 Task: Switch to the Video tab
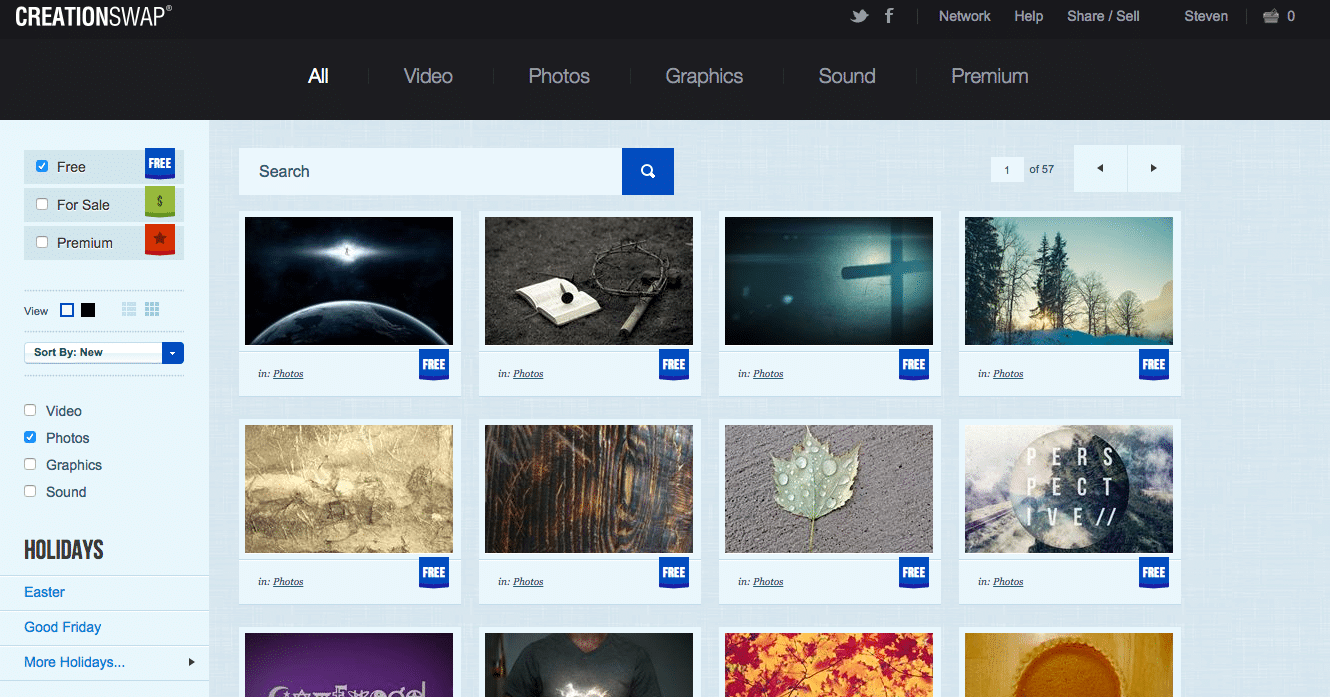pyautogui.click(x=428, y=76)
